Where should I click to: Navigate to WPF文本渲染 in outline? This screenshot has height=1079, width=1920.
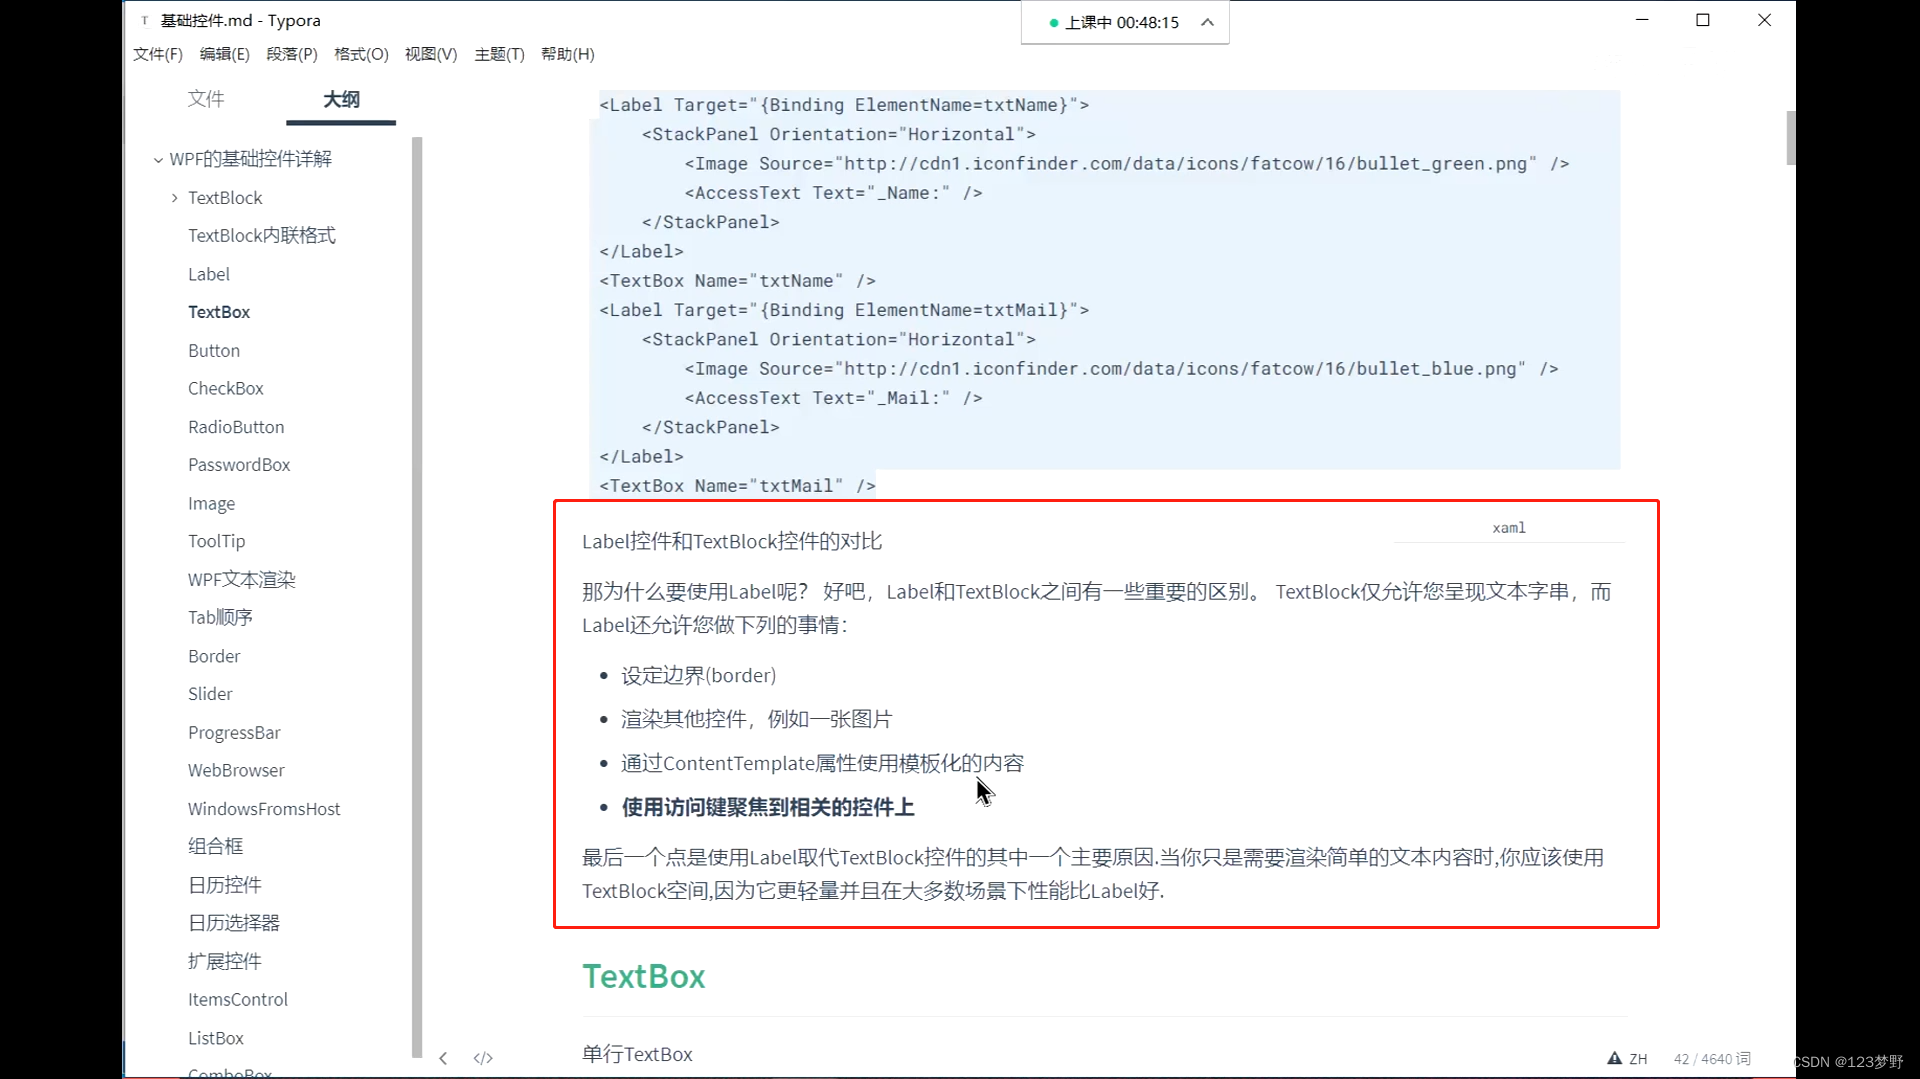pos(242,580)
